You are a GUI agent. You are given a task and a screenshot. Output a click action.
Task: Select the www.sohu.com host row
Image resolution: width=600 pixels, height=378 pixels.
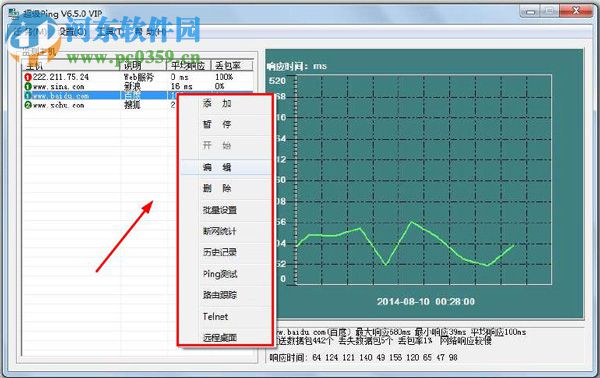pyautogui.click(x=99, y=105)
